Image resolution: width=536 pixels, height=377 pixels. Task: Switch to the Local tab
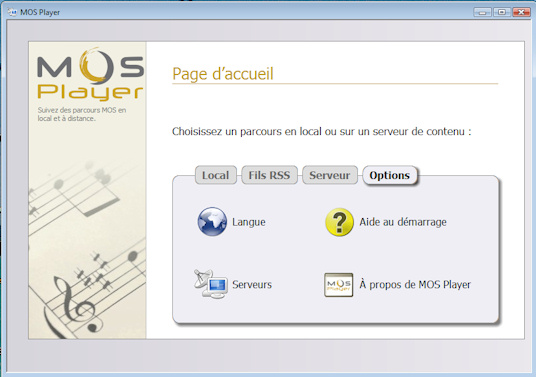coord(216,175)
